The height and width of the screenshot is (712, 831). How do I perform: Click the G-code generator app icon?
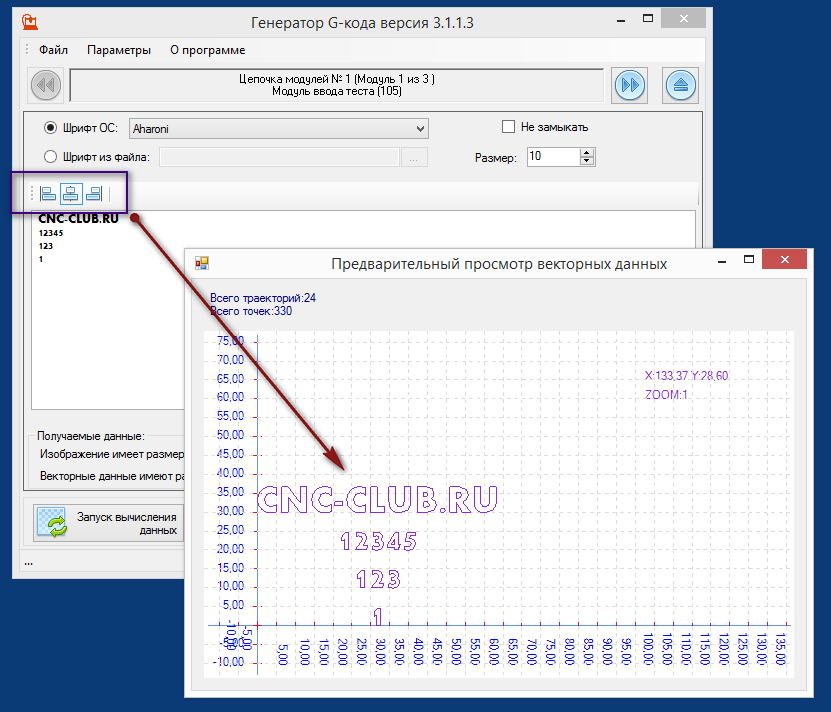click(x=30, y=22)
